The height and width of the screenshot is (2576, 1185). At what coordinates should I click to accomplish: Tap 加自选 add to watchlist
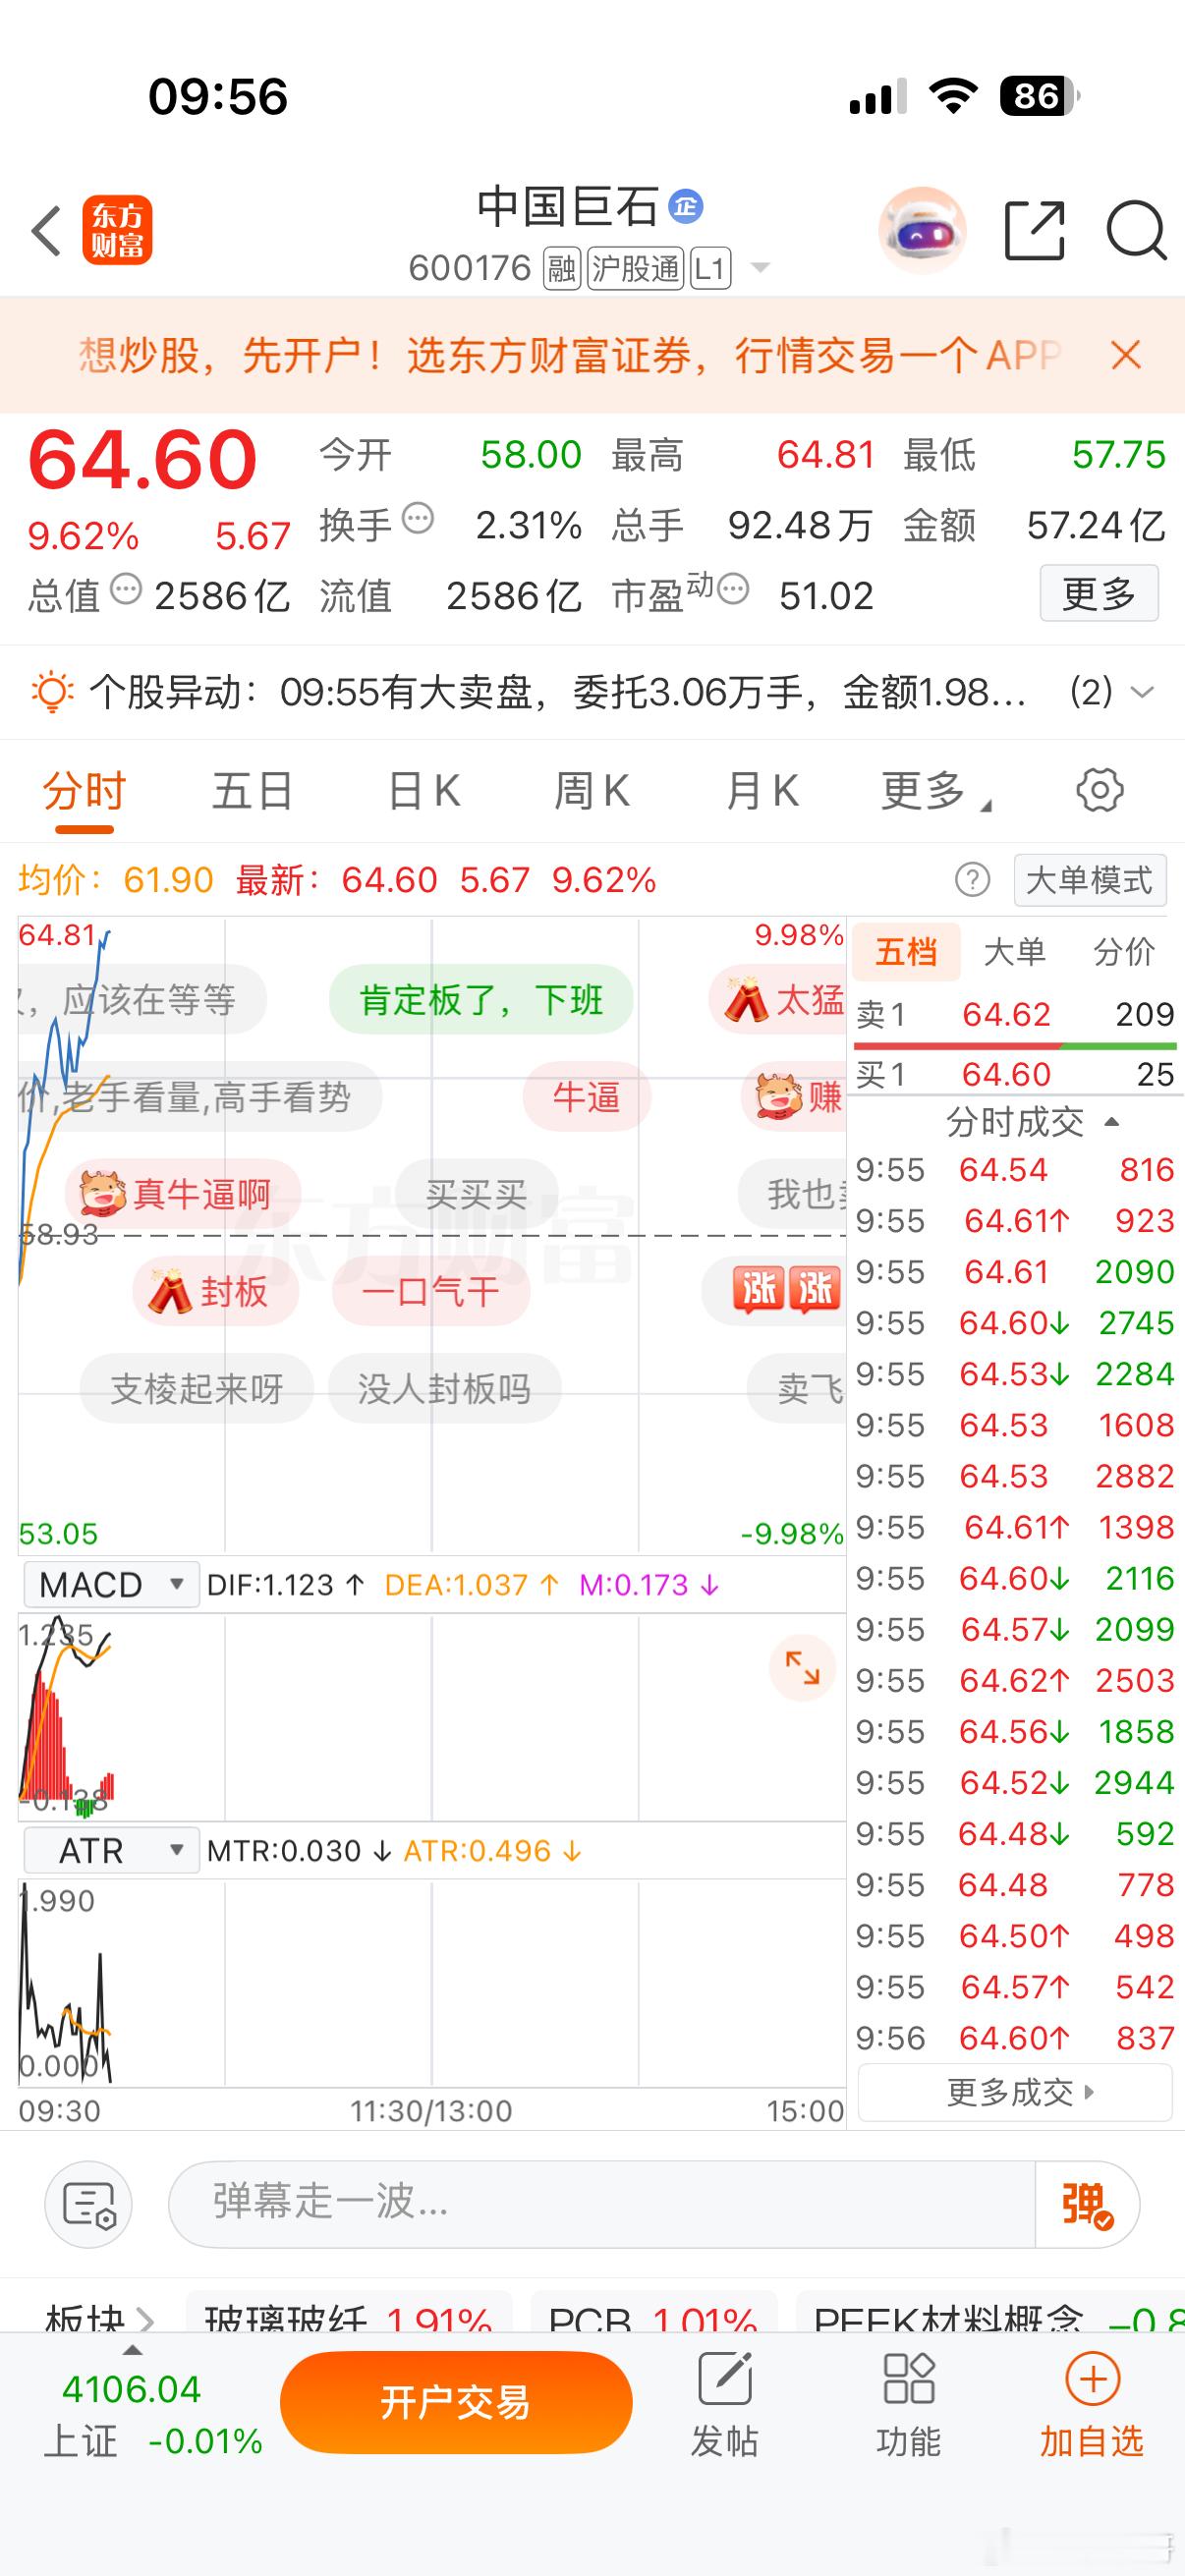coord(1091,2405)
